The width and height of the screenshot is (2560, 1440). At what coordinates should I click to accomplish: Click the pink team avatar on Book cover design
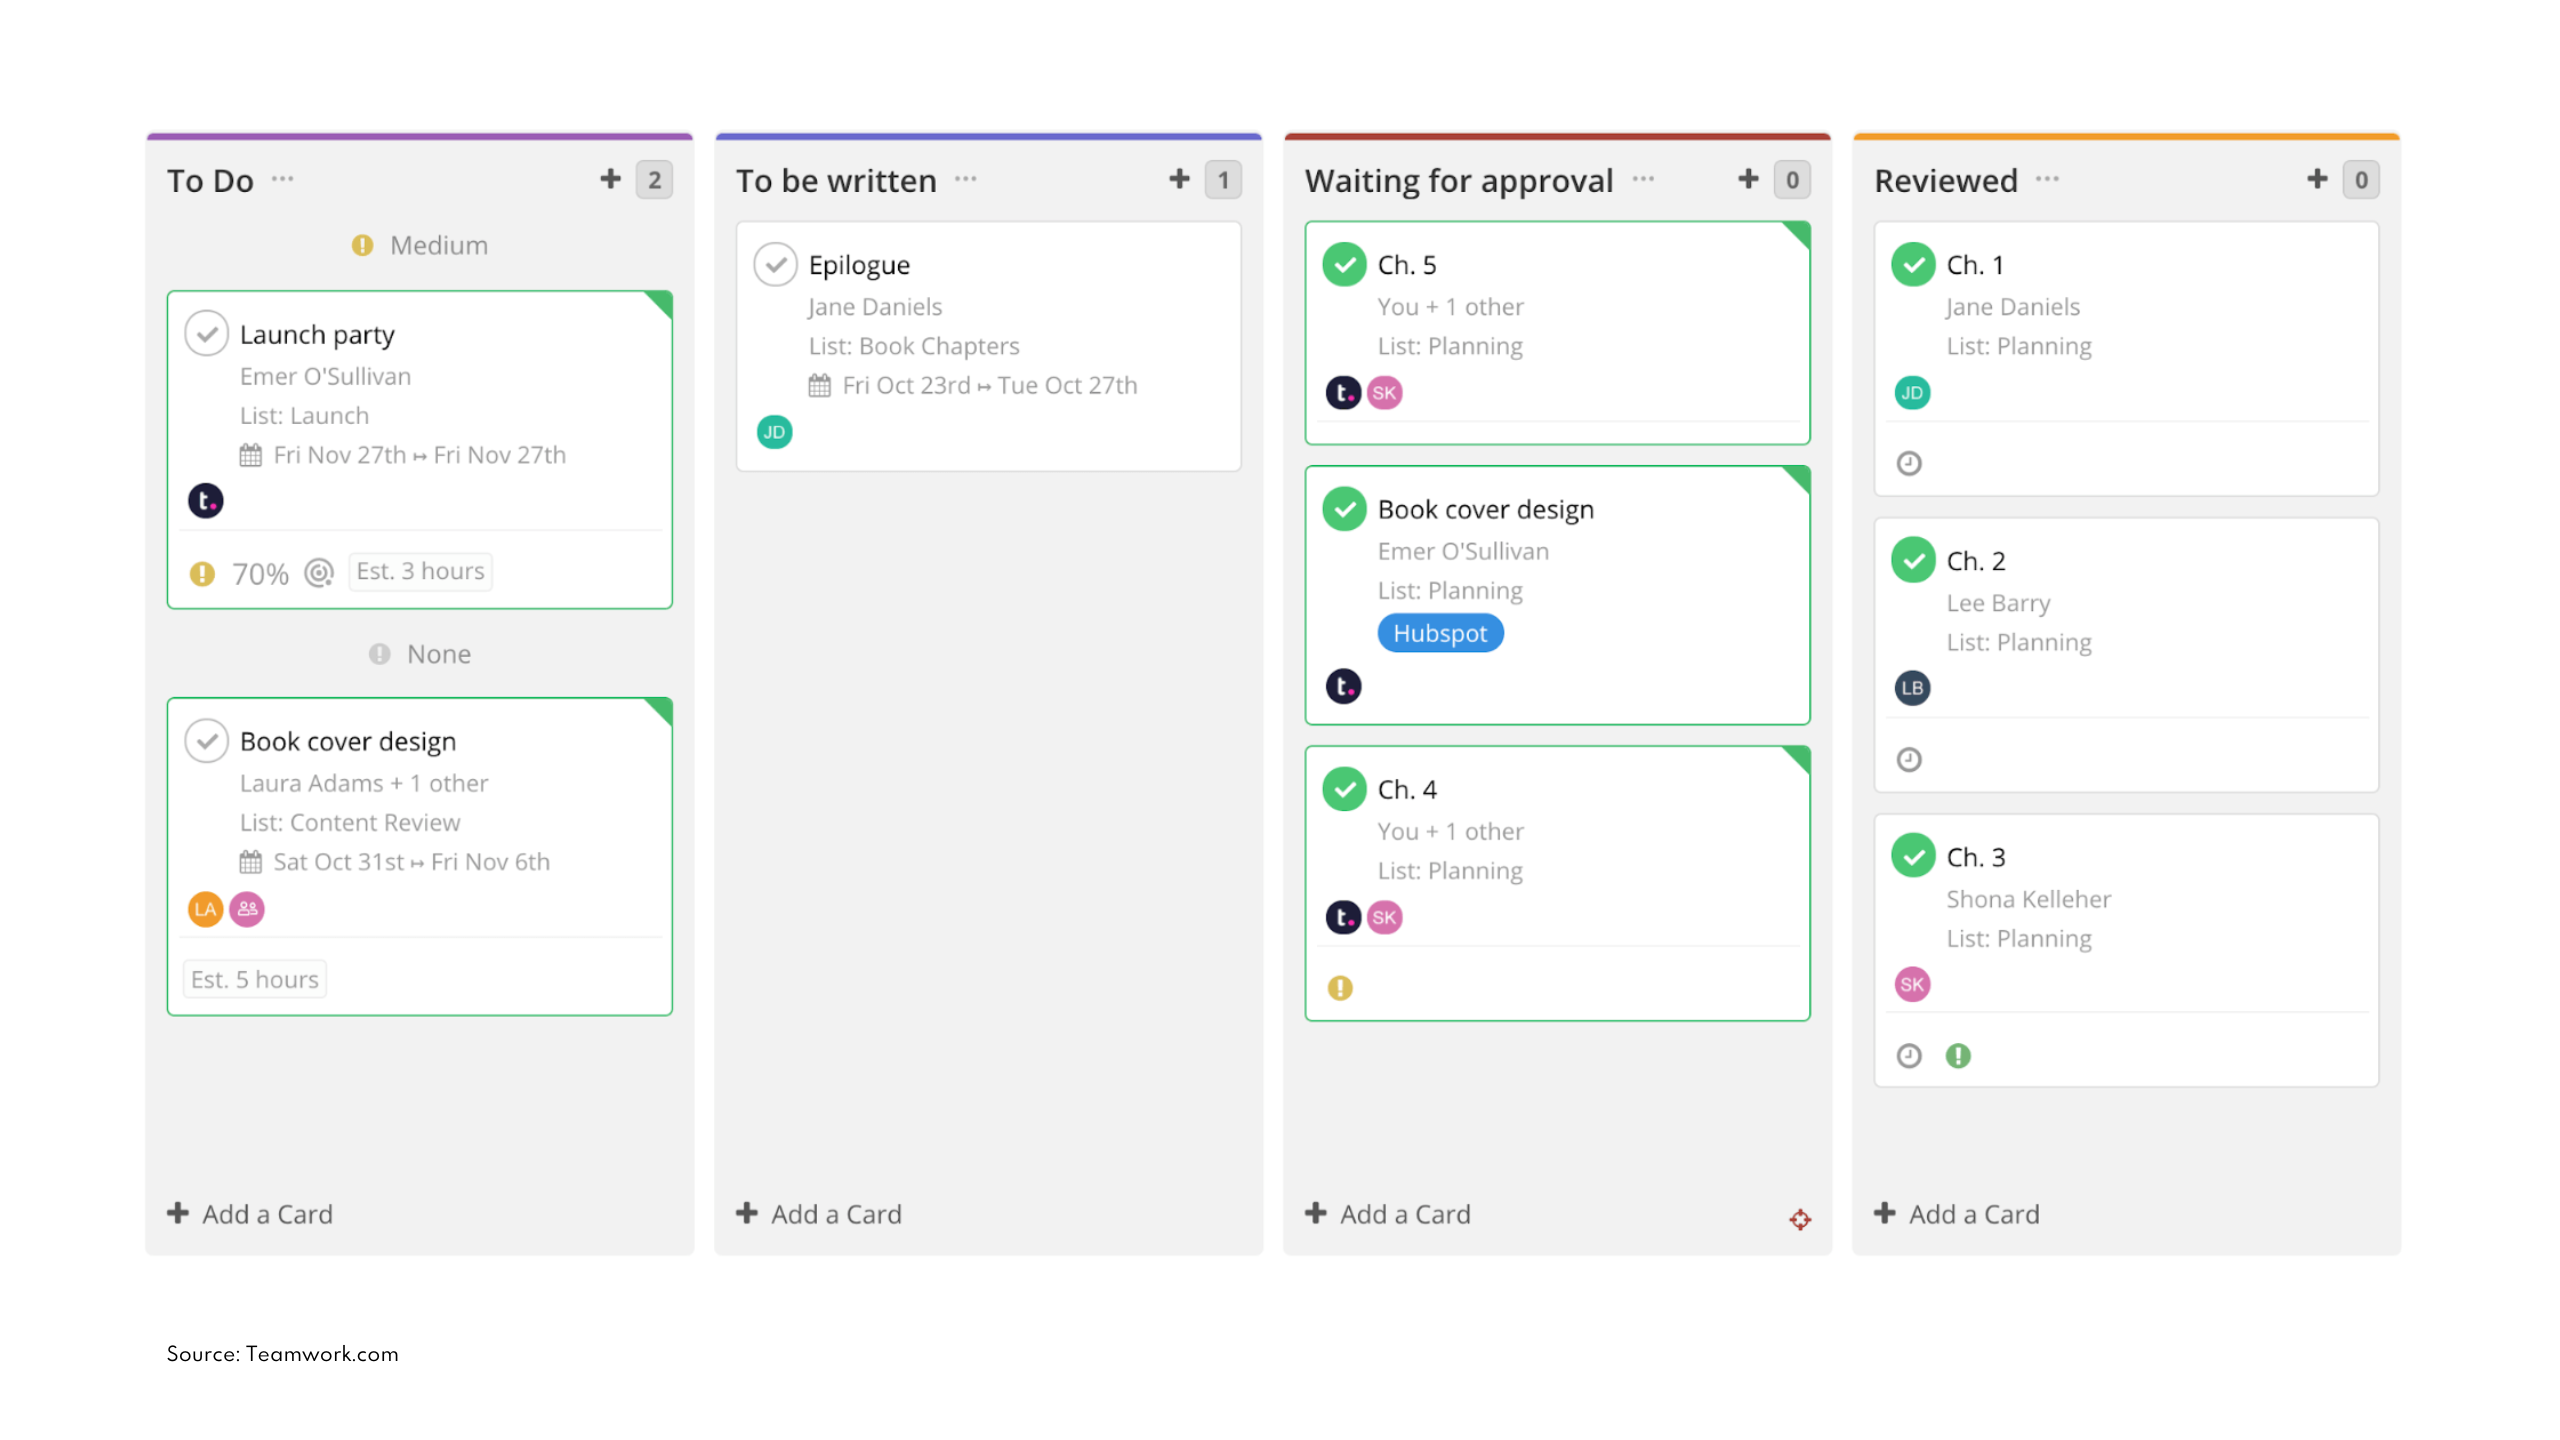coord(247,909)
